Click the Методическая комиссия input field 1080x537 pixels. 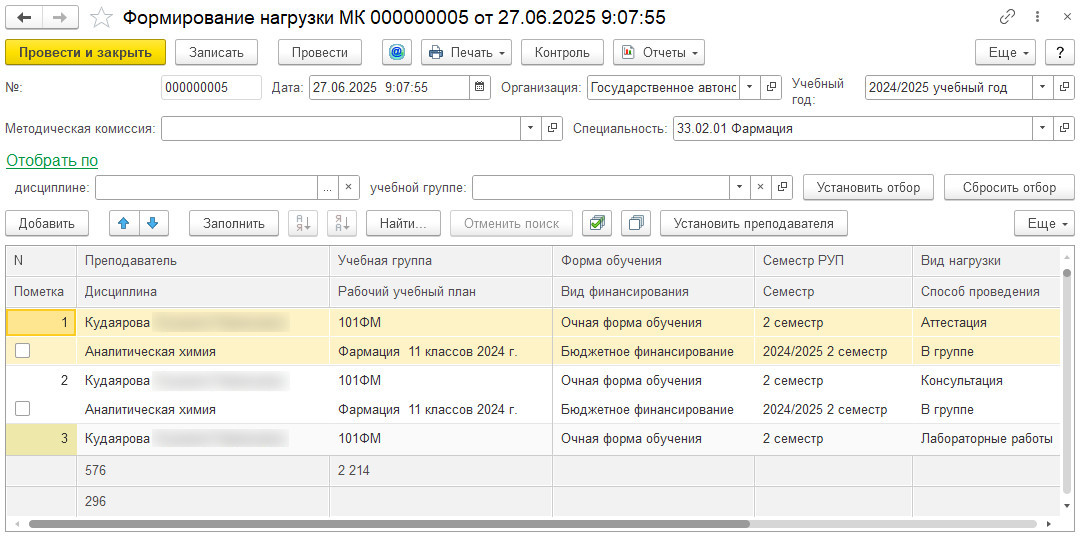pyautogui.click(x=341, y=129)
